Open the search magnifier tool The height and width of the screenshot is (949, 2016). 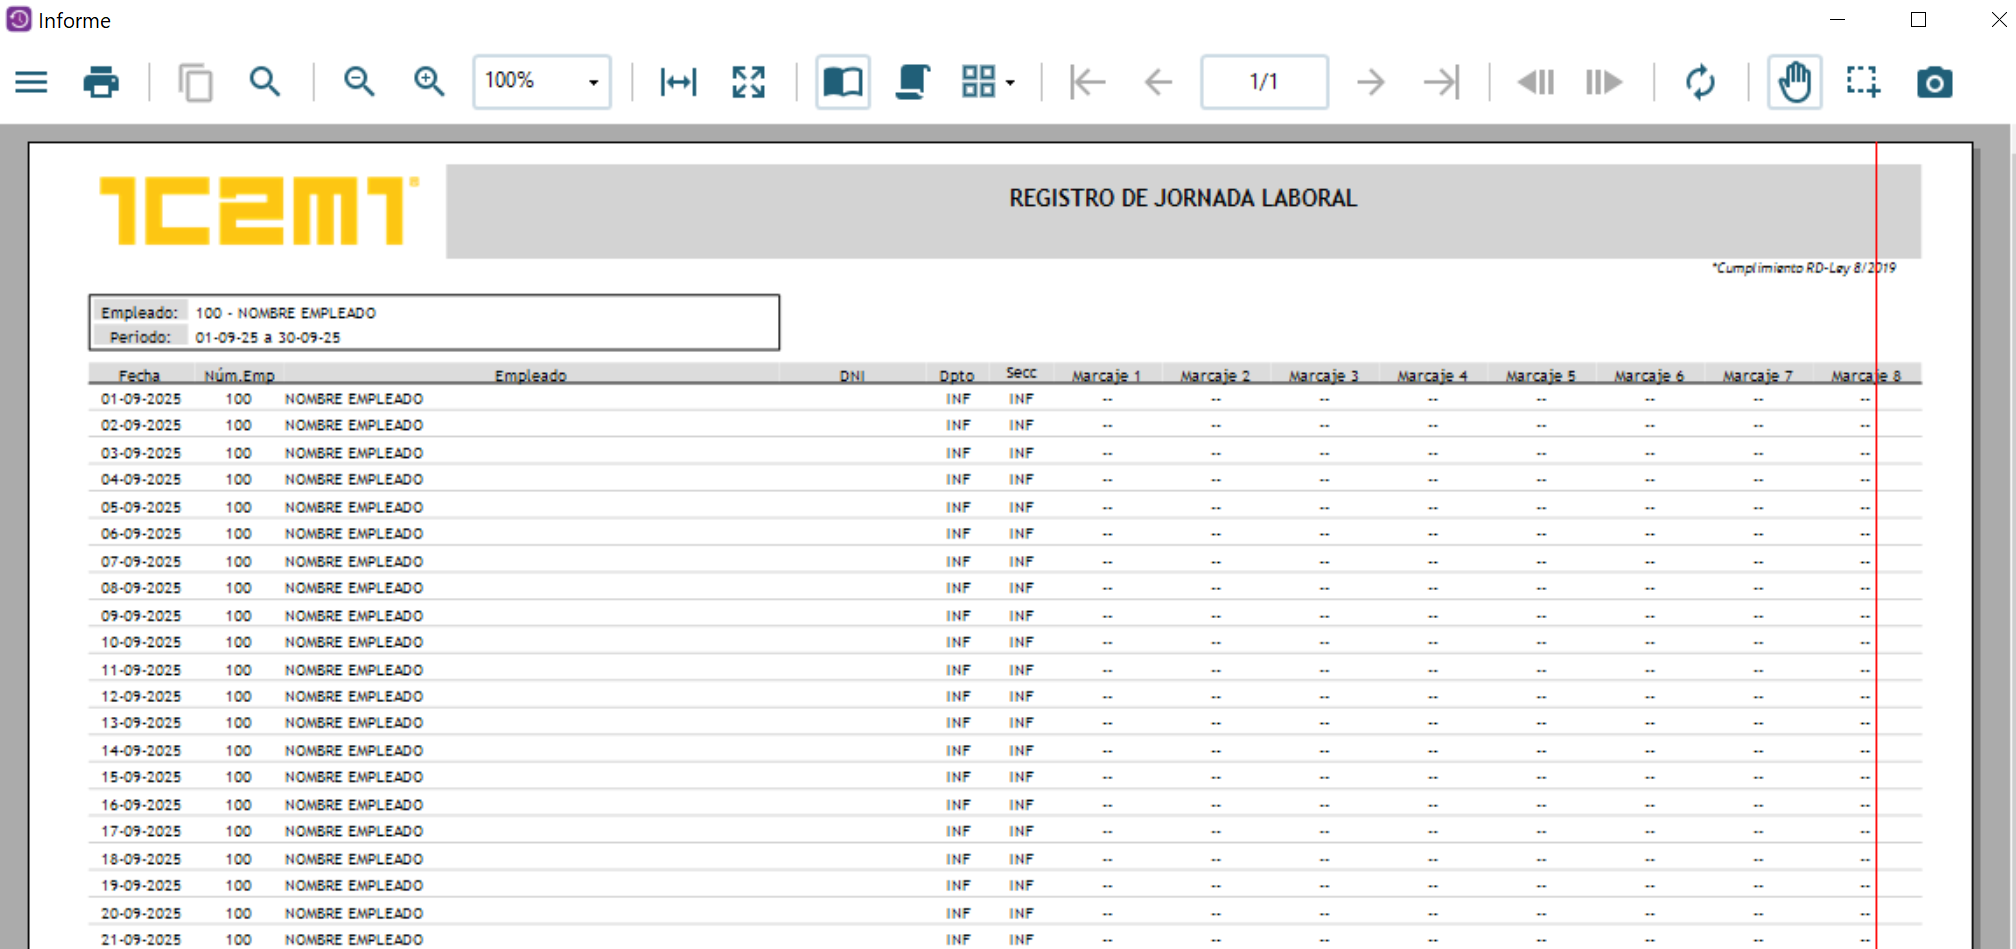265,82
